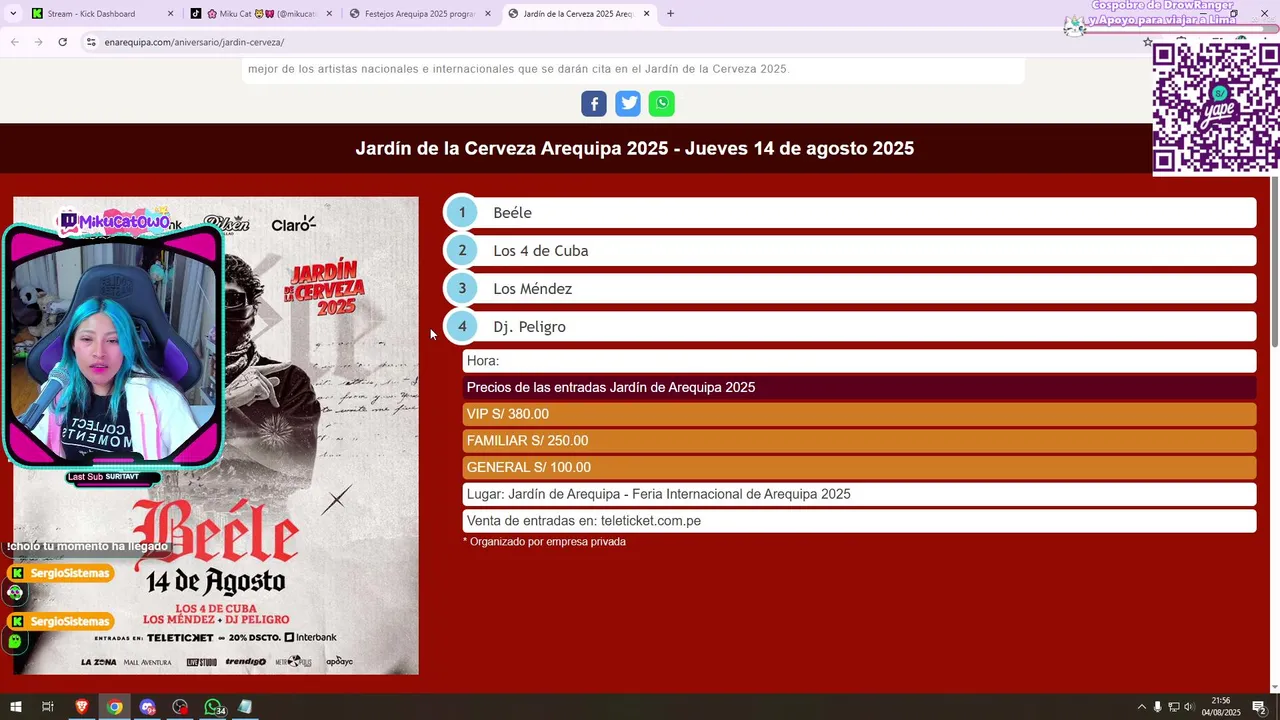
Task: Click the Organizado por empresa privada note
Action: click(x=544, y=542)
